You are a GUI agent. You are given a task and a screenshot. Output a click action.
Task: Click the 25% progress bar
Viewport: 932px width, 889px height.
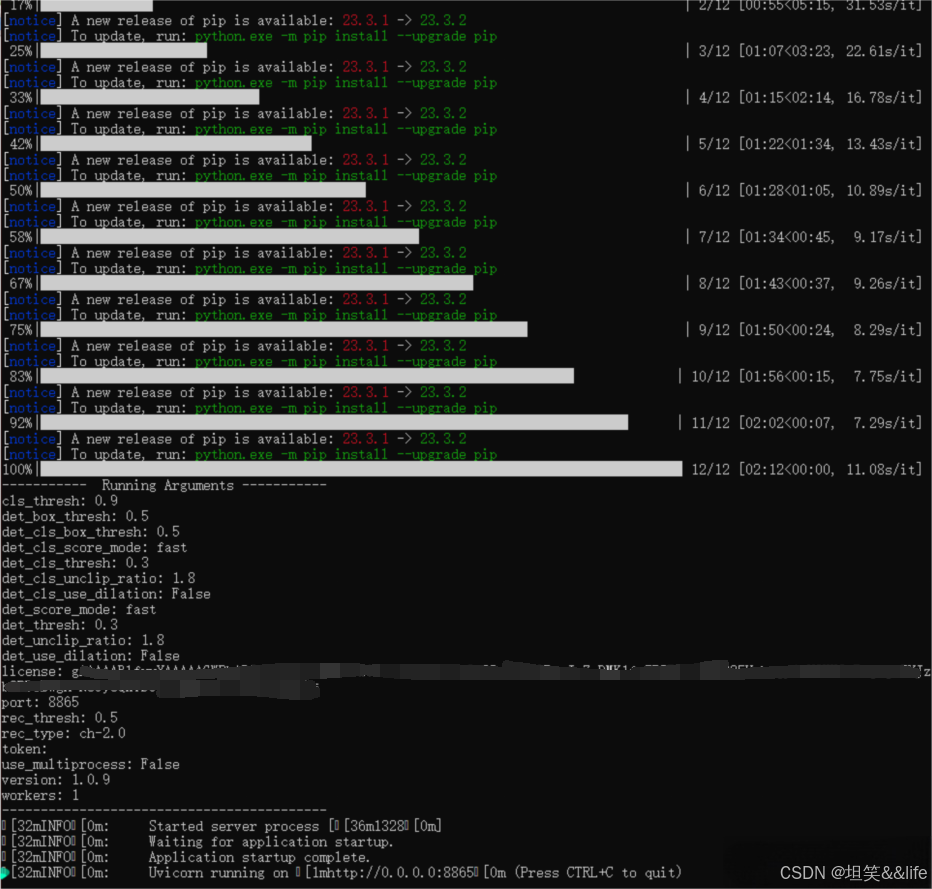pyautogui.click(x=124, y=51)
